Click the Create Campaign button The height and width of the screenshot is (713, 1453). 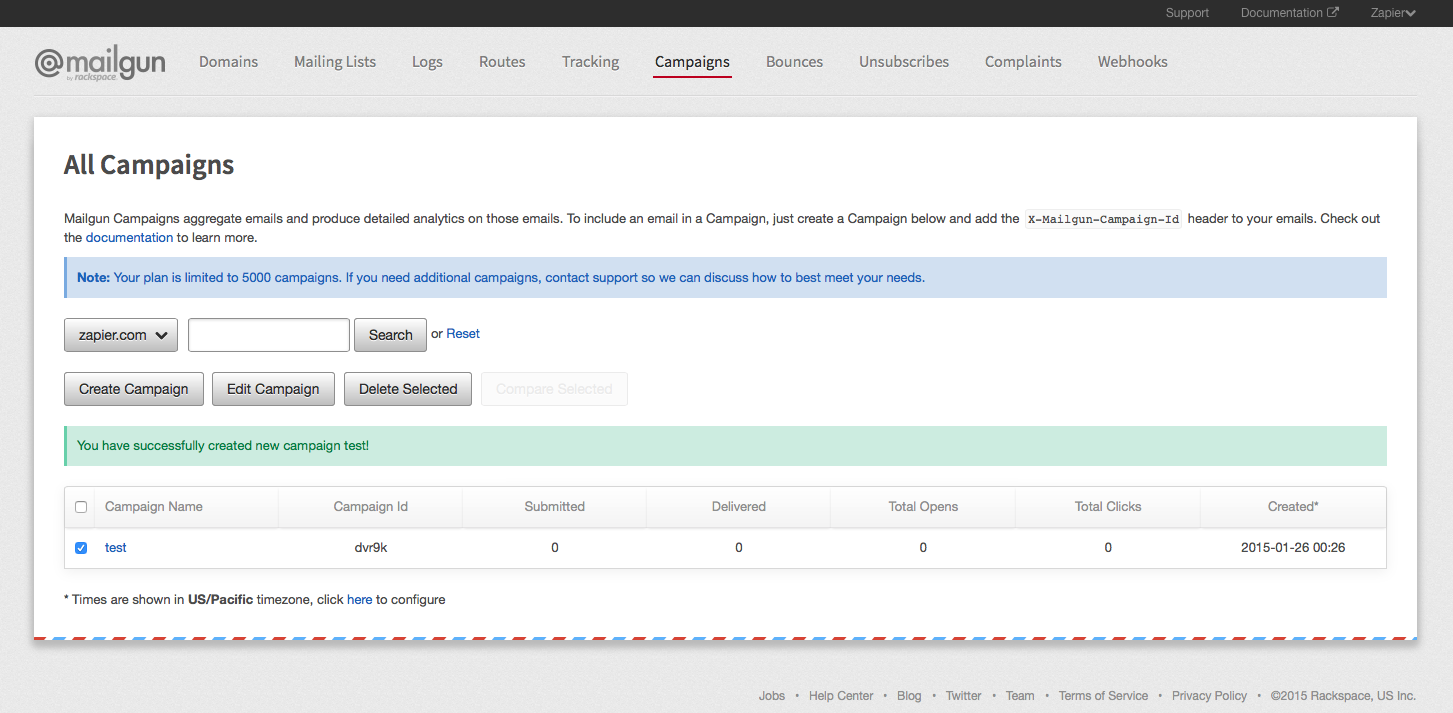point(133,388)
